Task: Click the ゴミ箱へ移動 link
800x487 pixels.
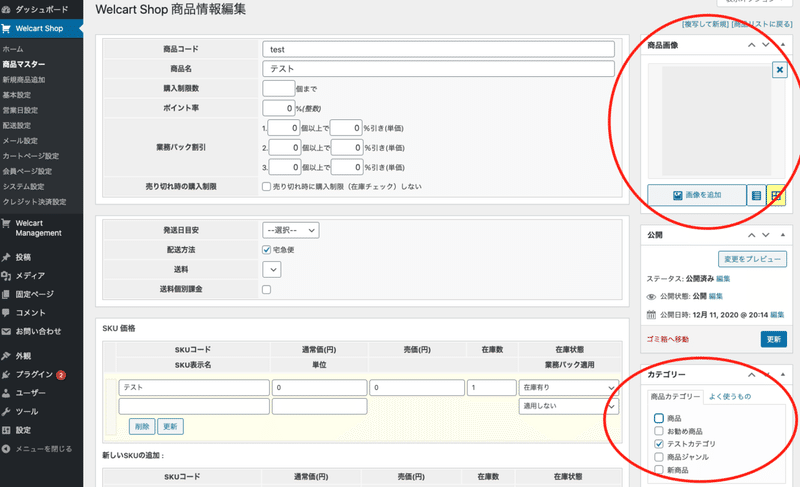Action: [668, 339]
